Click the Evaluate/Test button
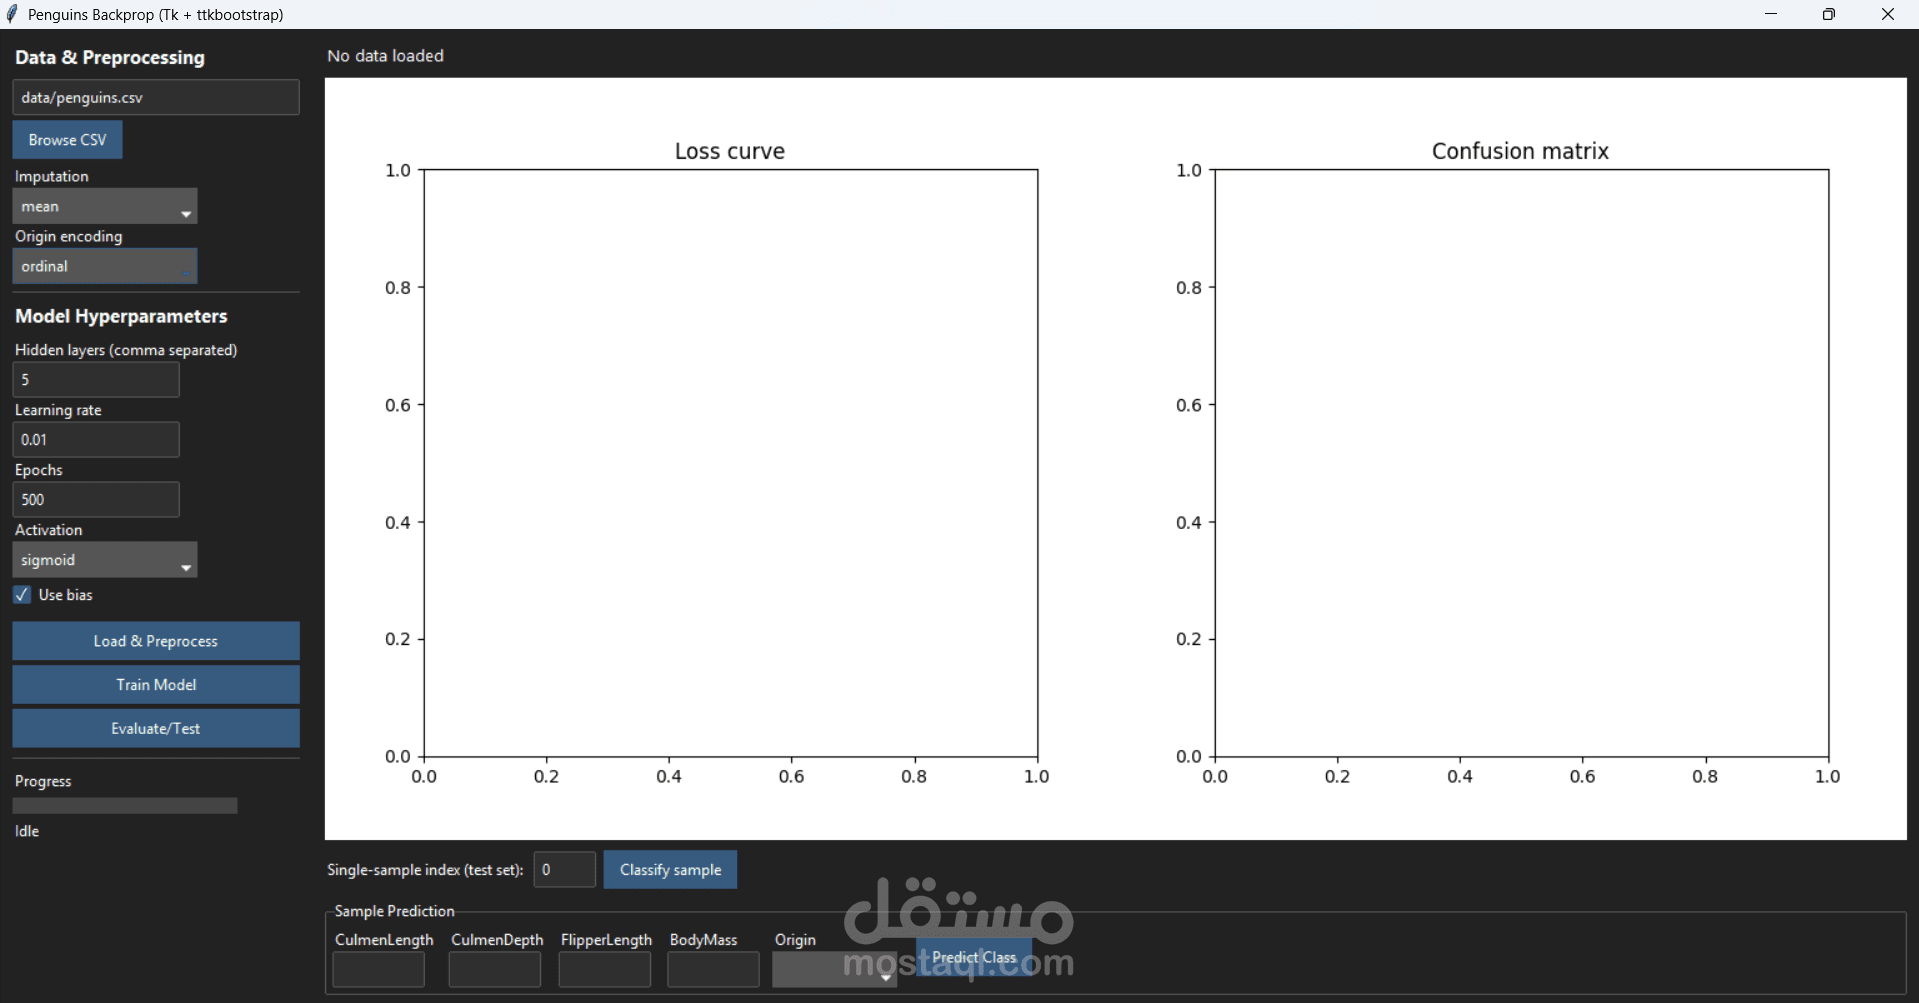The height and width of the screenshot is (1003, 1919). [x=156, y=729]
